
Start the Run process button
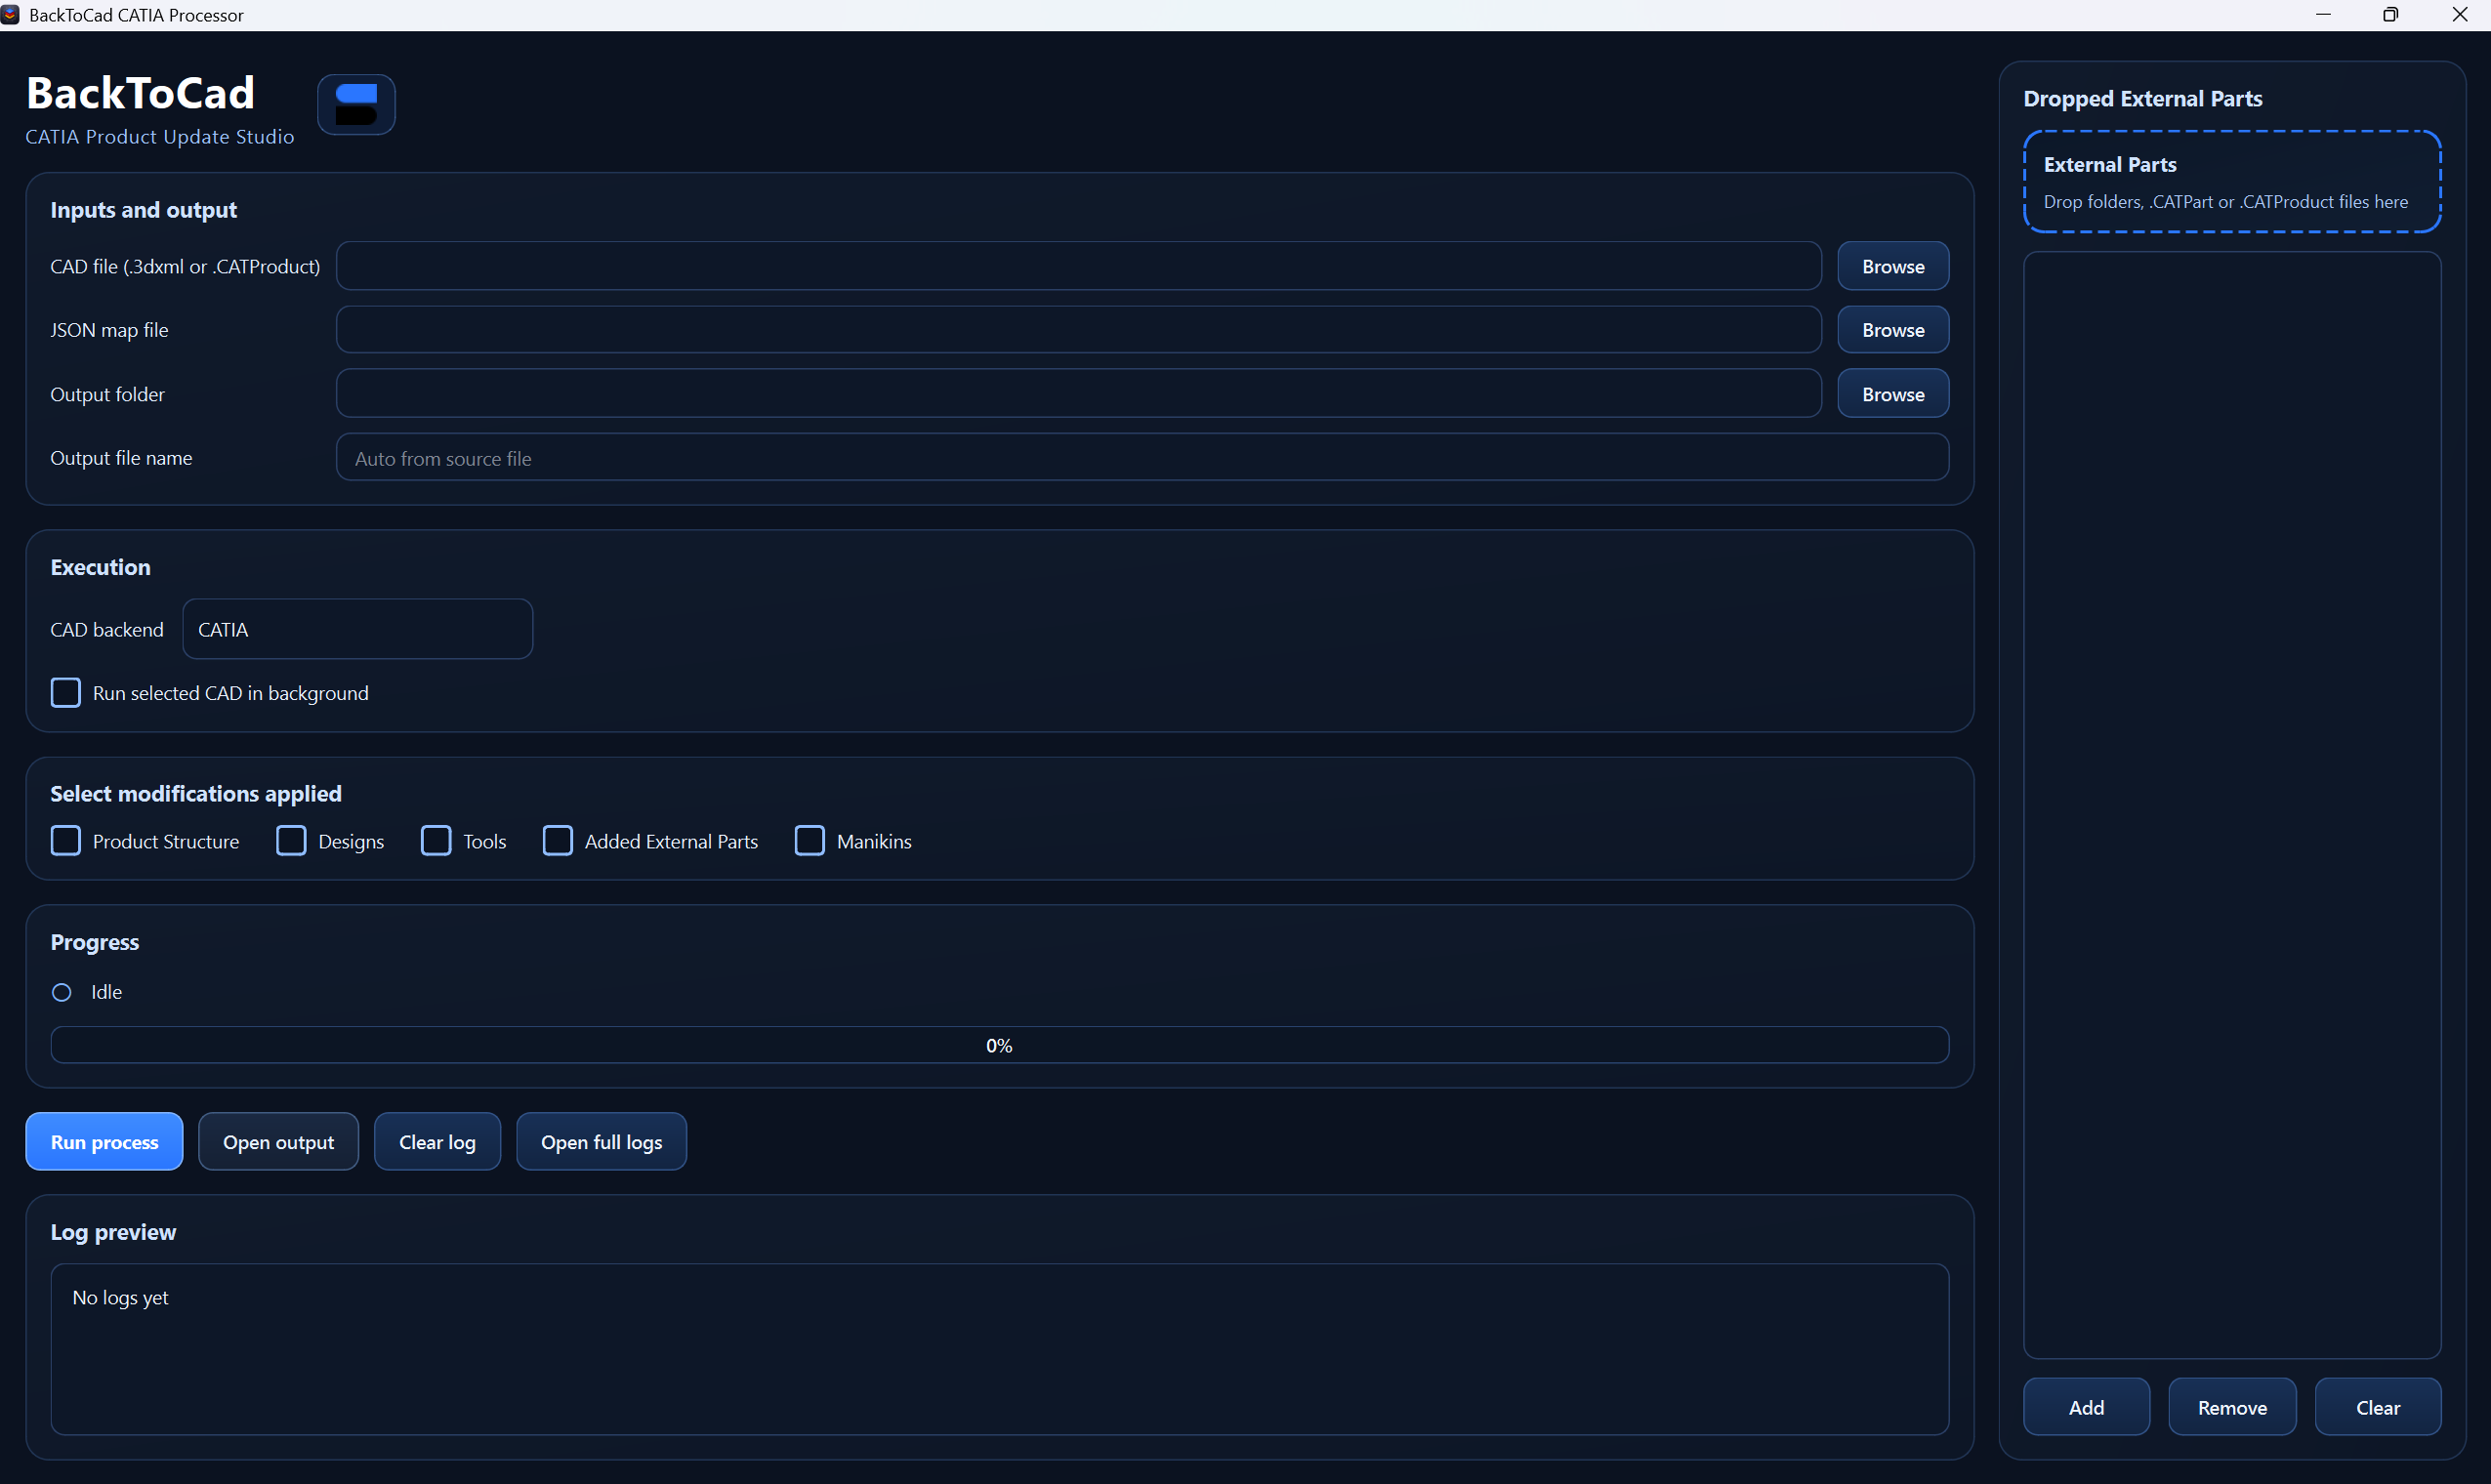click(104, 1142)
